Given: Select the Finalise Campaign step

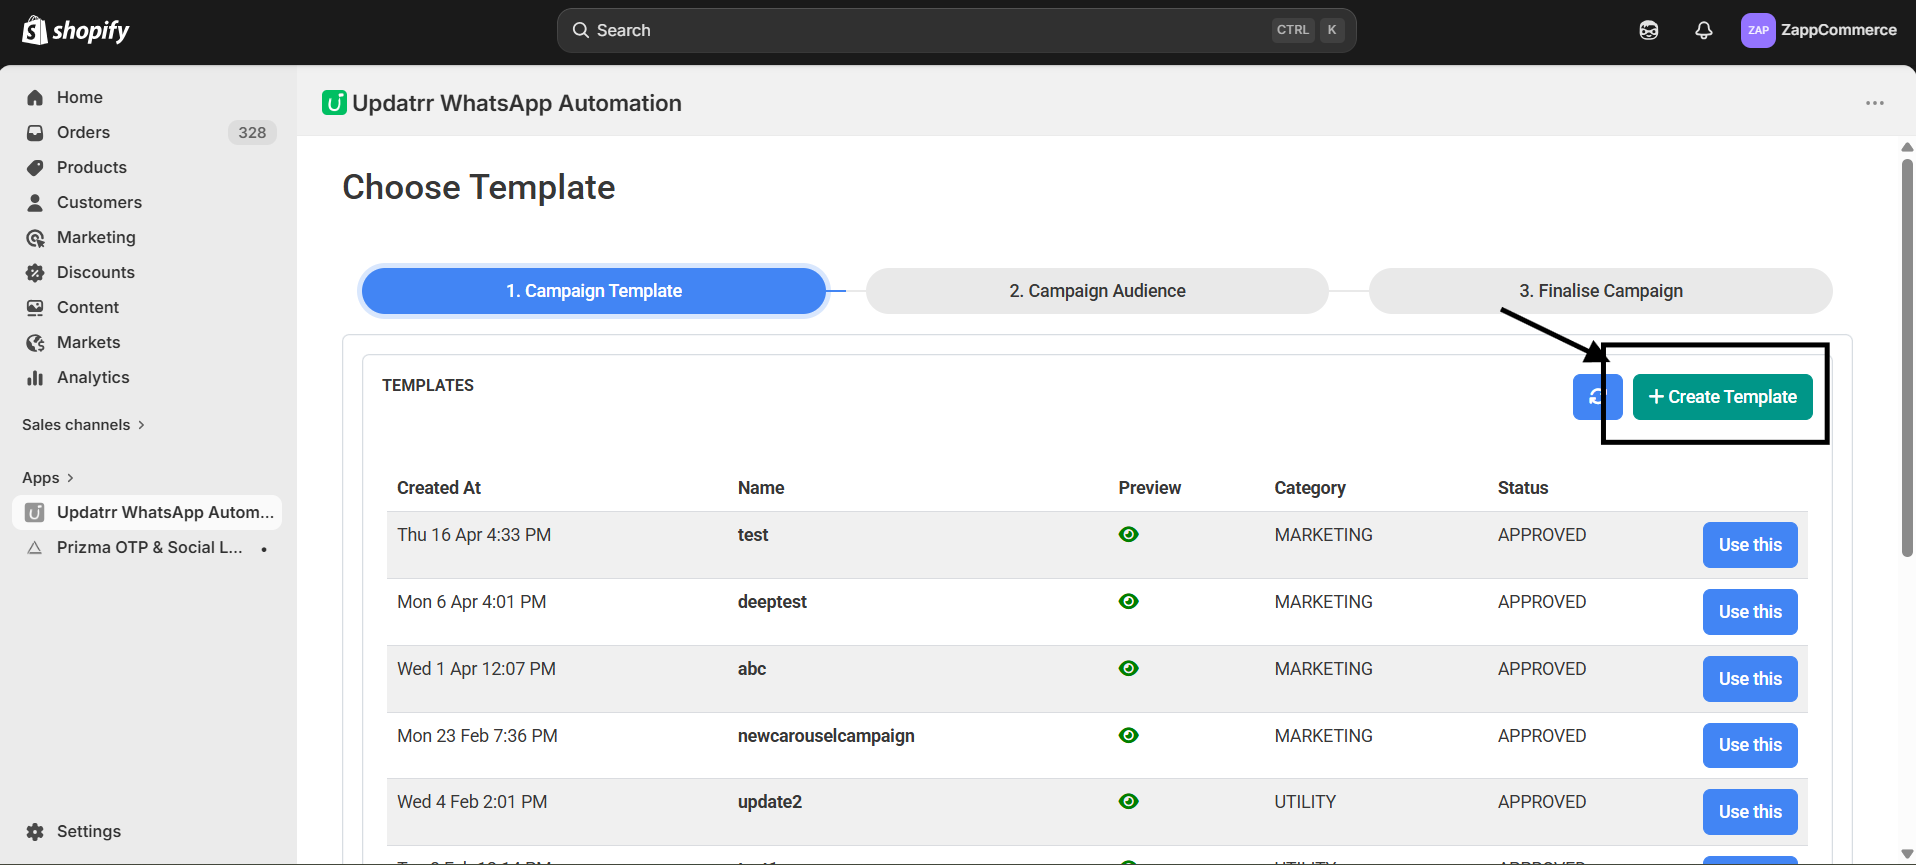Looking at the screenshot, I should click(x=1600, y=291).
